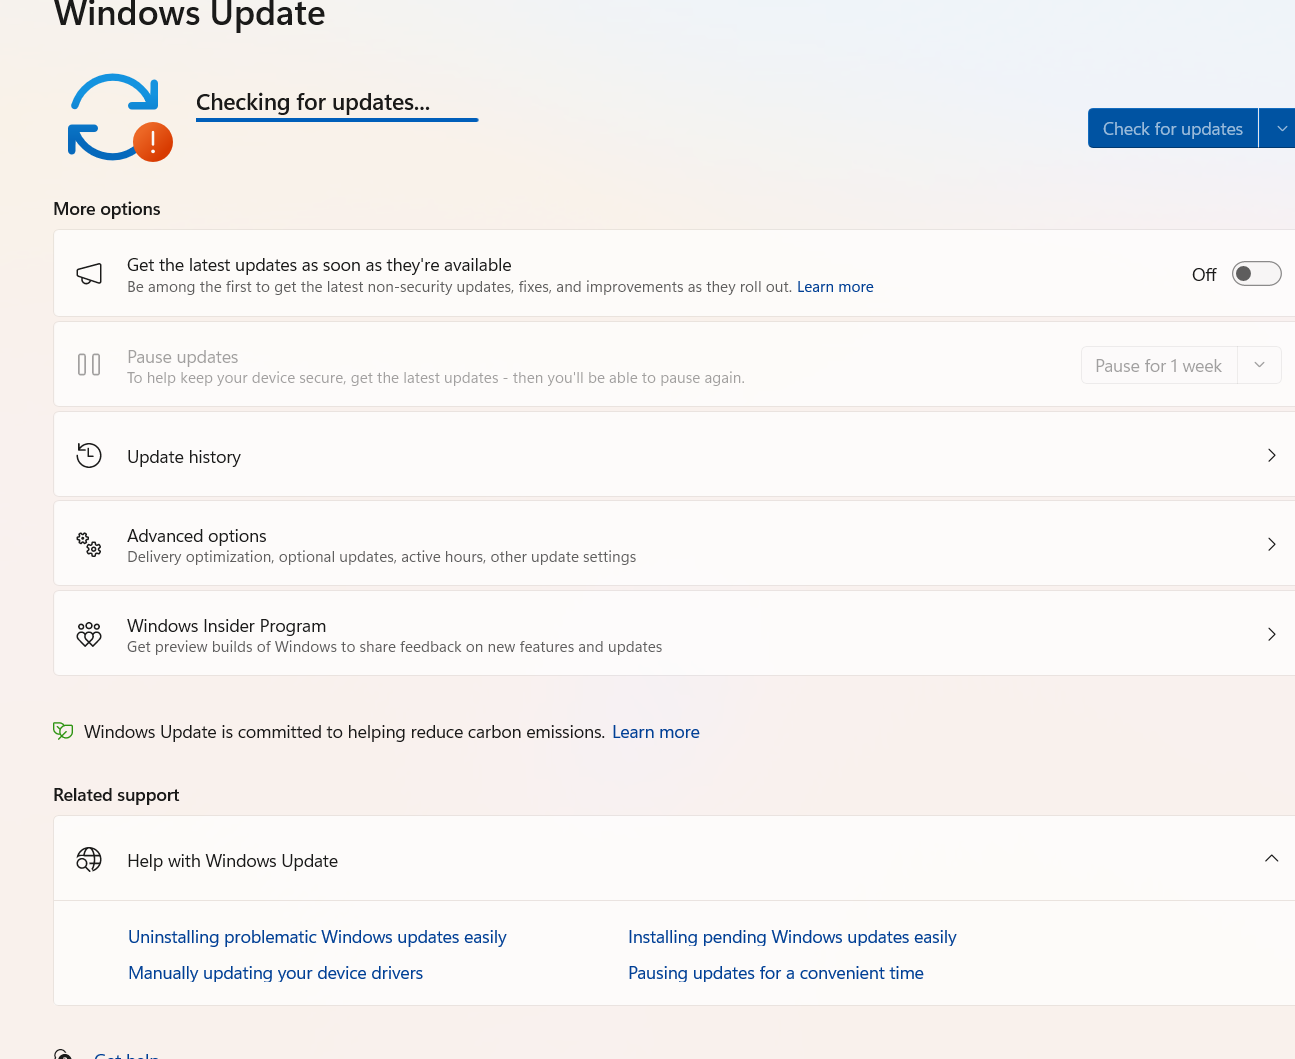Click the Pause updates title text
This screenshot has width=1295, height=1059.
pos(182,357)
